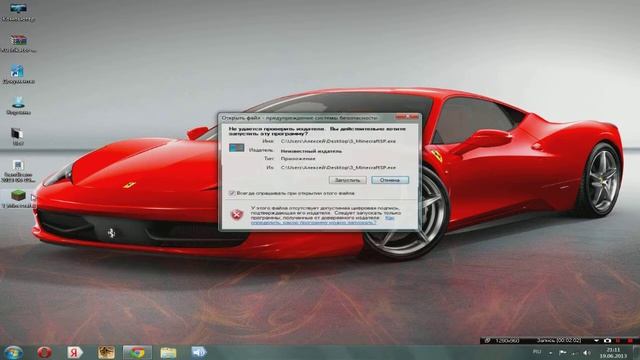Select the desktop icon with the two-line label
This screenshot has height=360, width=640.
[x=18, y=171]
